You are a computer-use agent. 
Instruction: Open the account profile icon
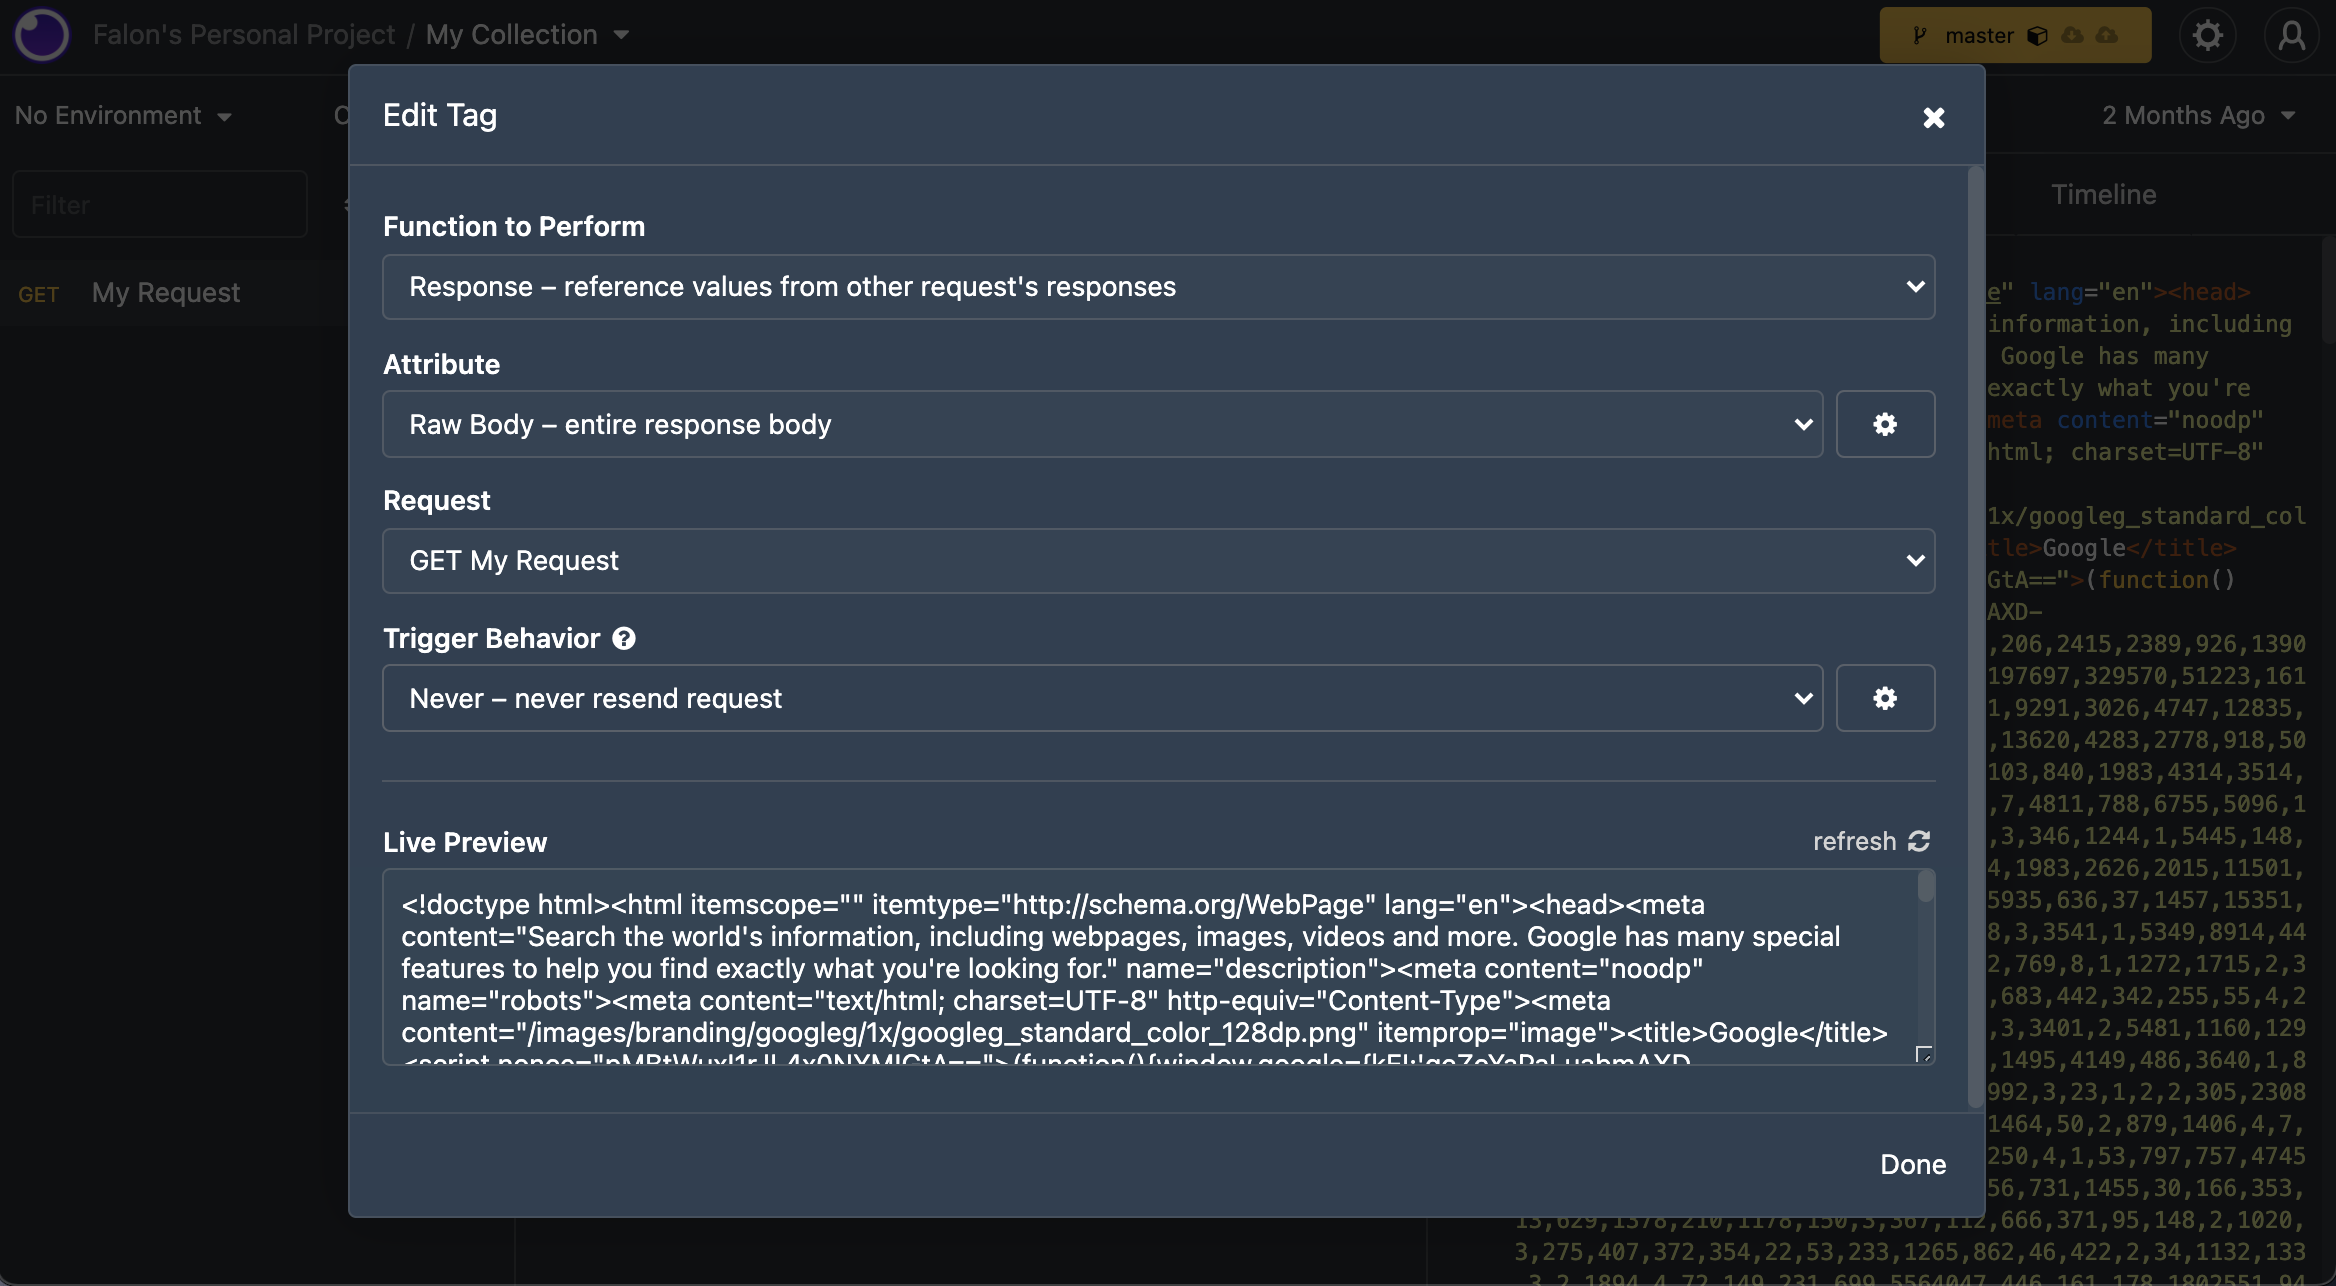click(x=2293, y=35)
